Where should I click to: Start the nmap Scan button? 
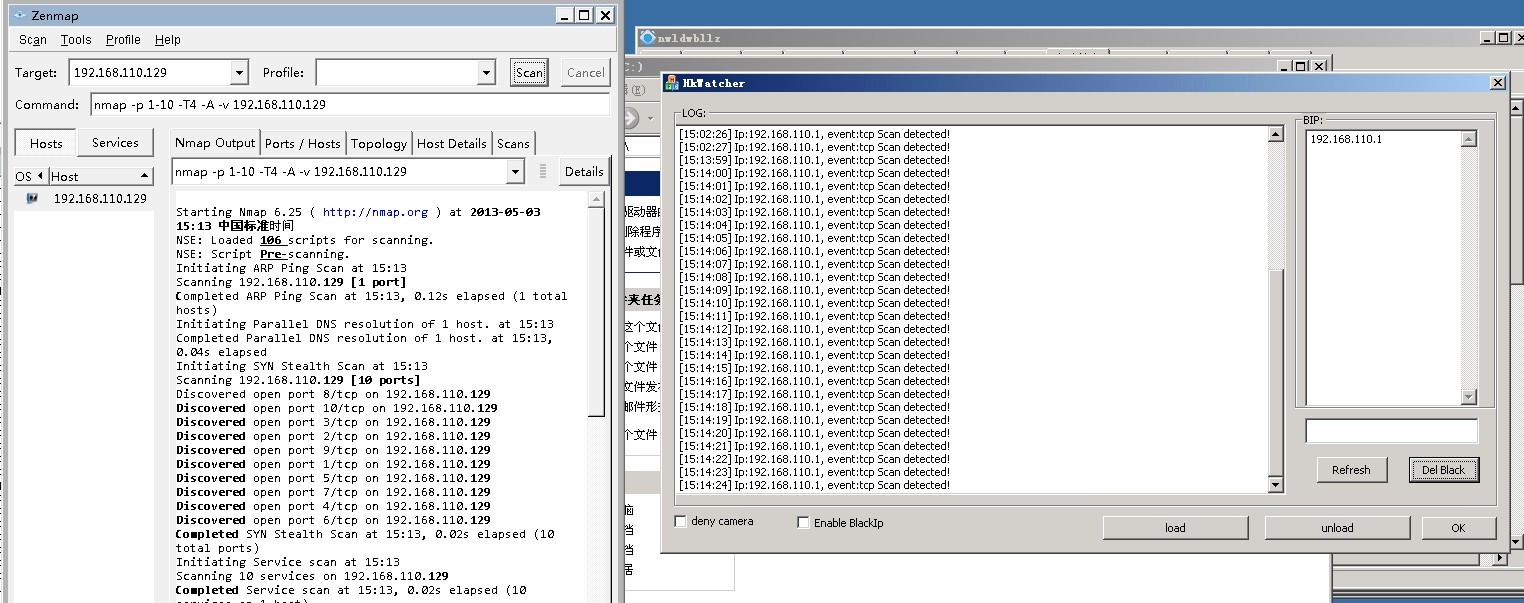point(529,72)
